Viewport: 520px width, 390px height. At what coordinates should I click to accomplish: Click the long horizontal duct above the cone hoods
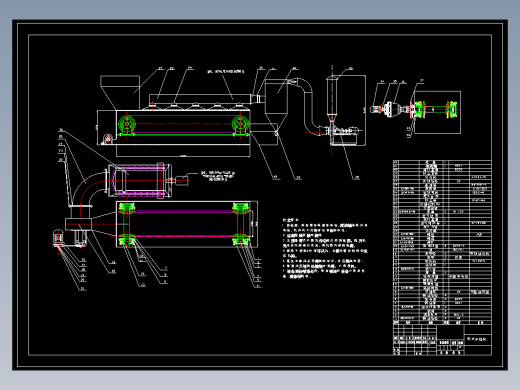pos(200,99)
